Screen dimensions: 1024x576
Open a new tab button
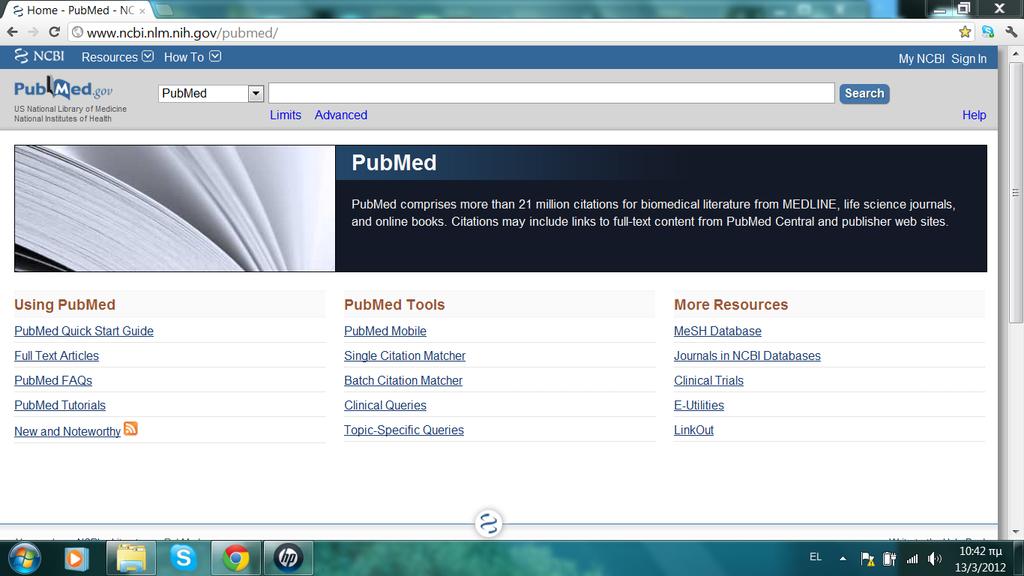(x=163, y=10)
